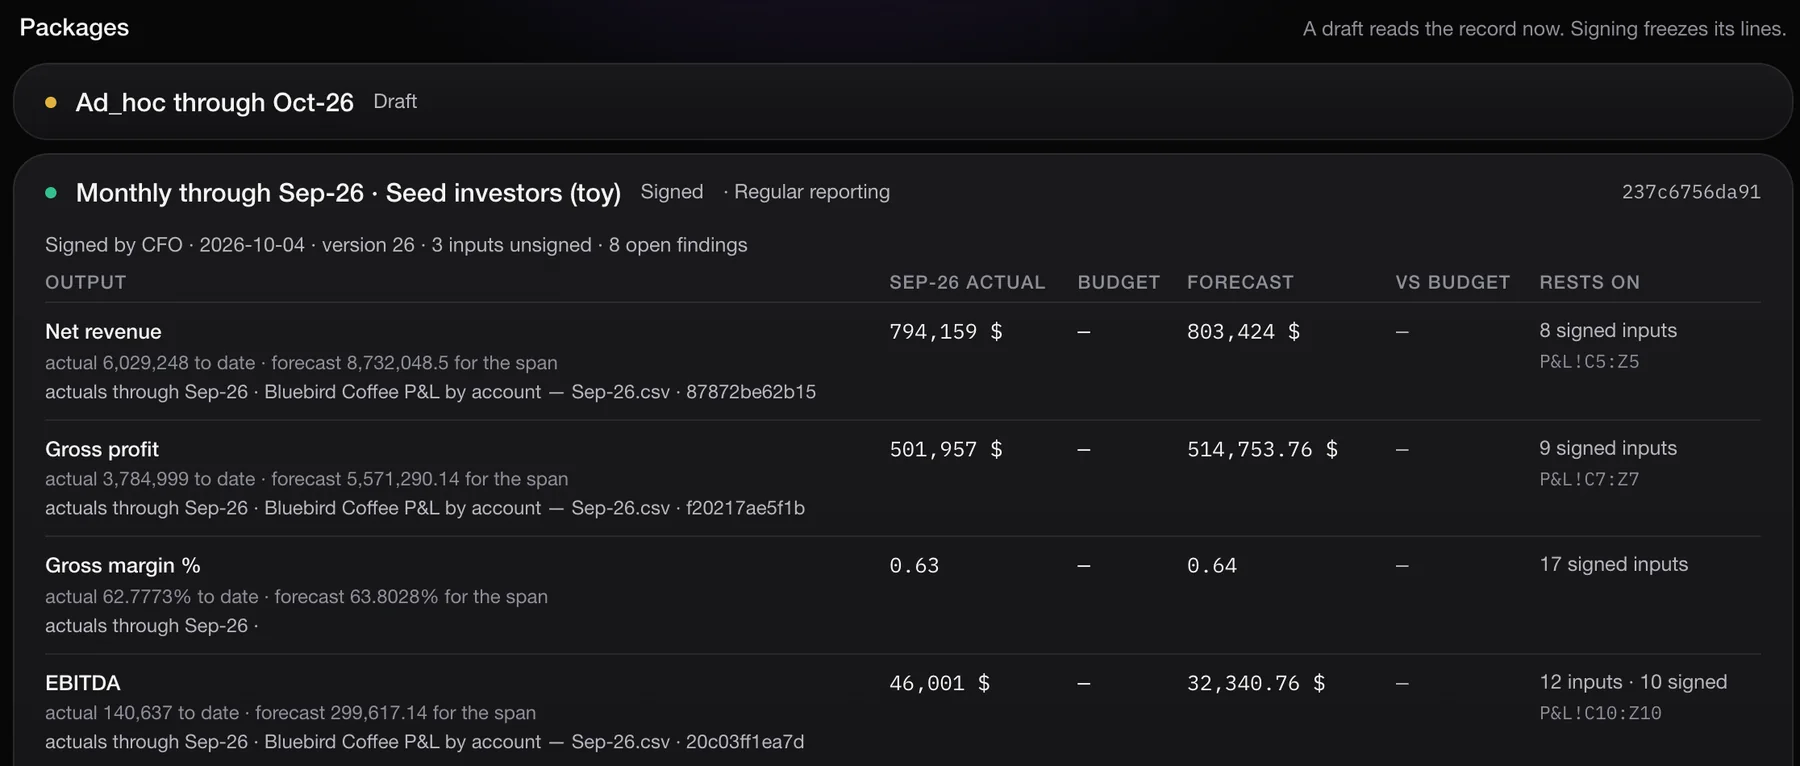Click EBITDA actual 46,001 $
The height and width of the screenshot is (766, 1800).
(939, 683)
